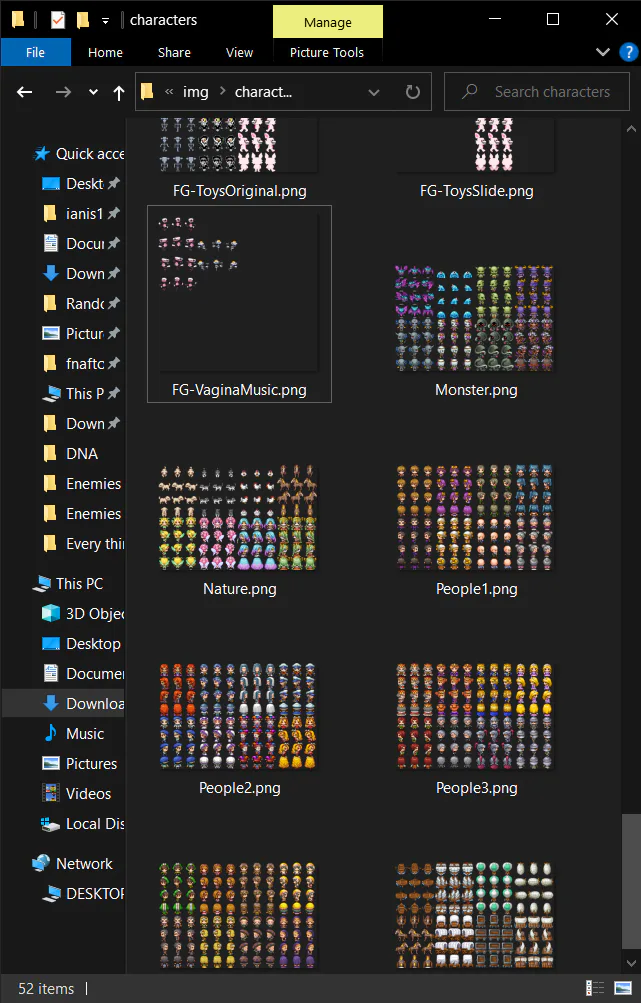Viewport: 641px width, 1003px height.
Task: Open the pinned Pictures item in Quick access
Action: (x=81, y=333)
